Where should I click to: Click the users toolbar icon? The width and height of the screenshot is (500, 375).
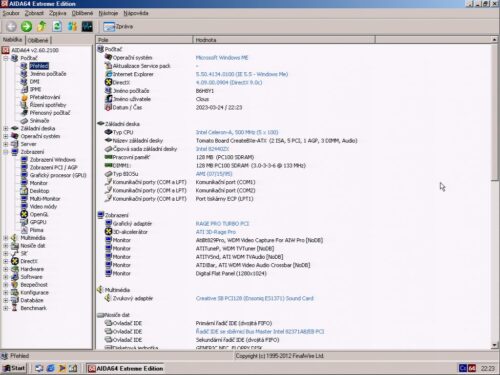click(x=72, y=26)
